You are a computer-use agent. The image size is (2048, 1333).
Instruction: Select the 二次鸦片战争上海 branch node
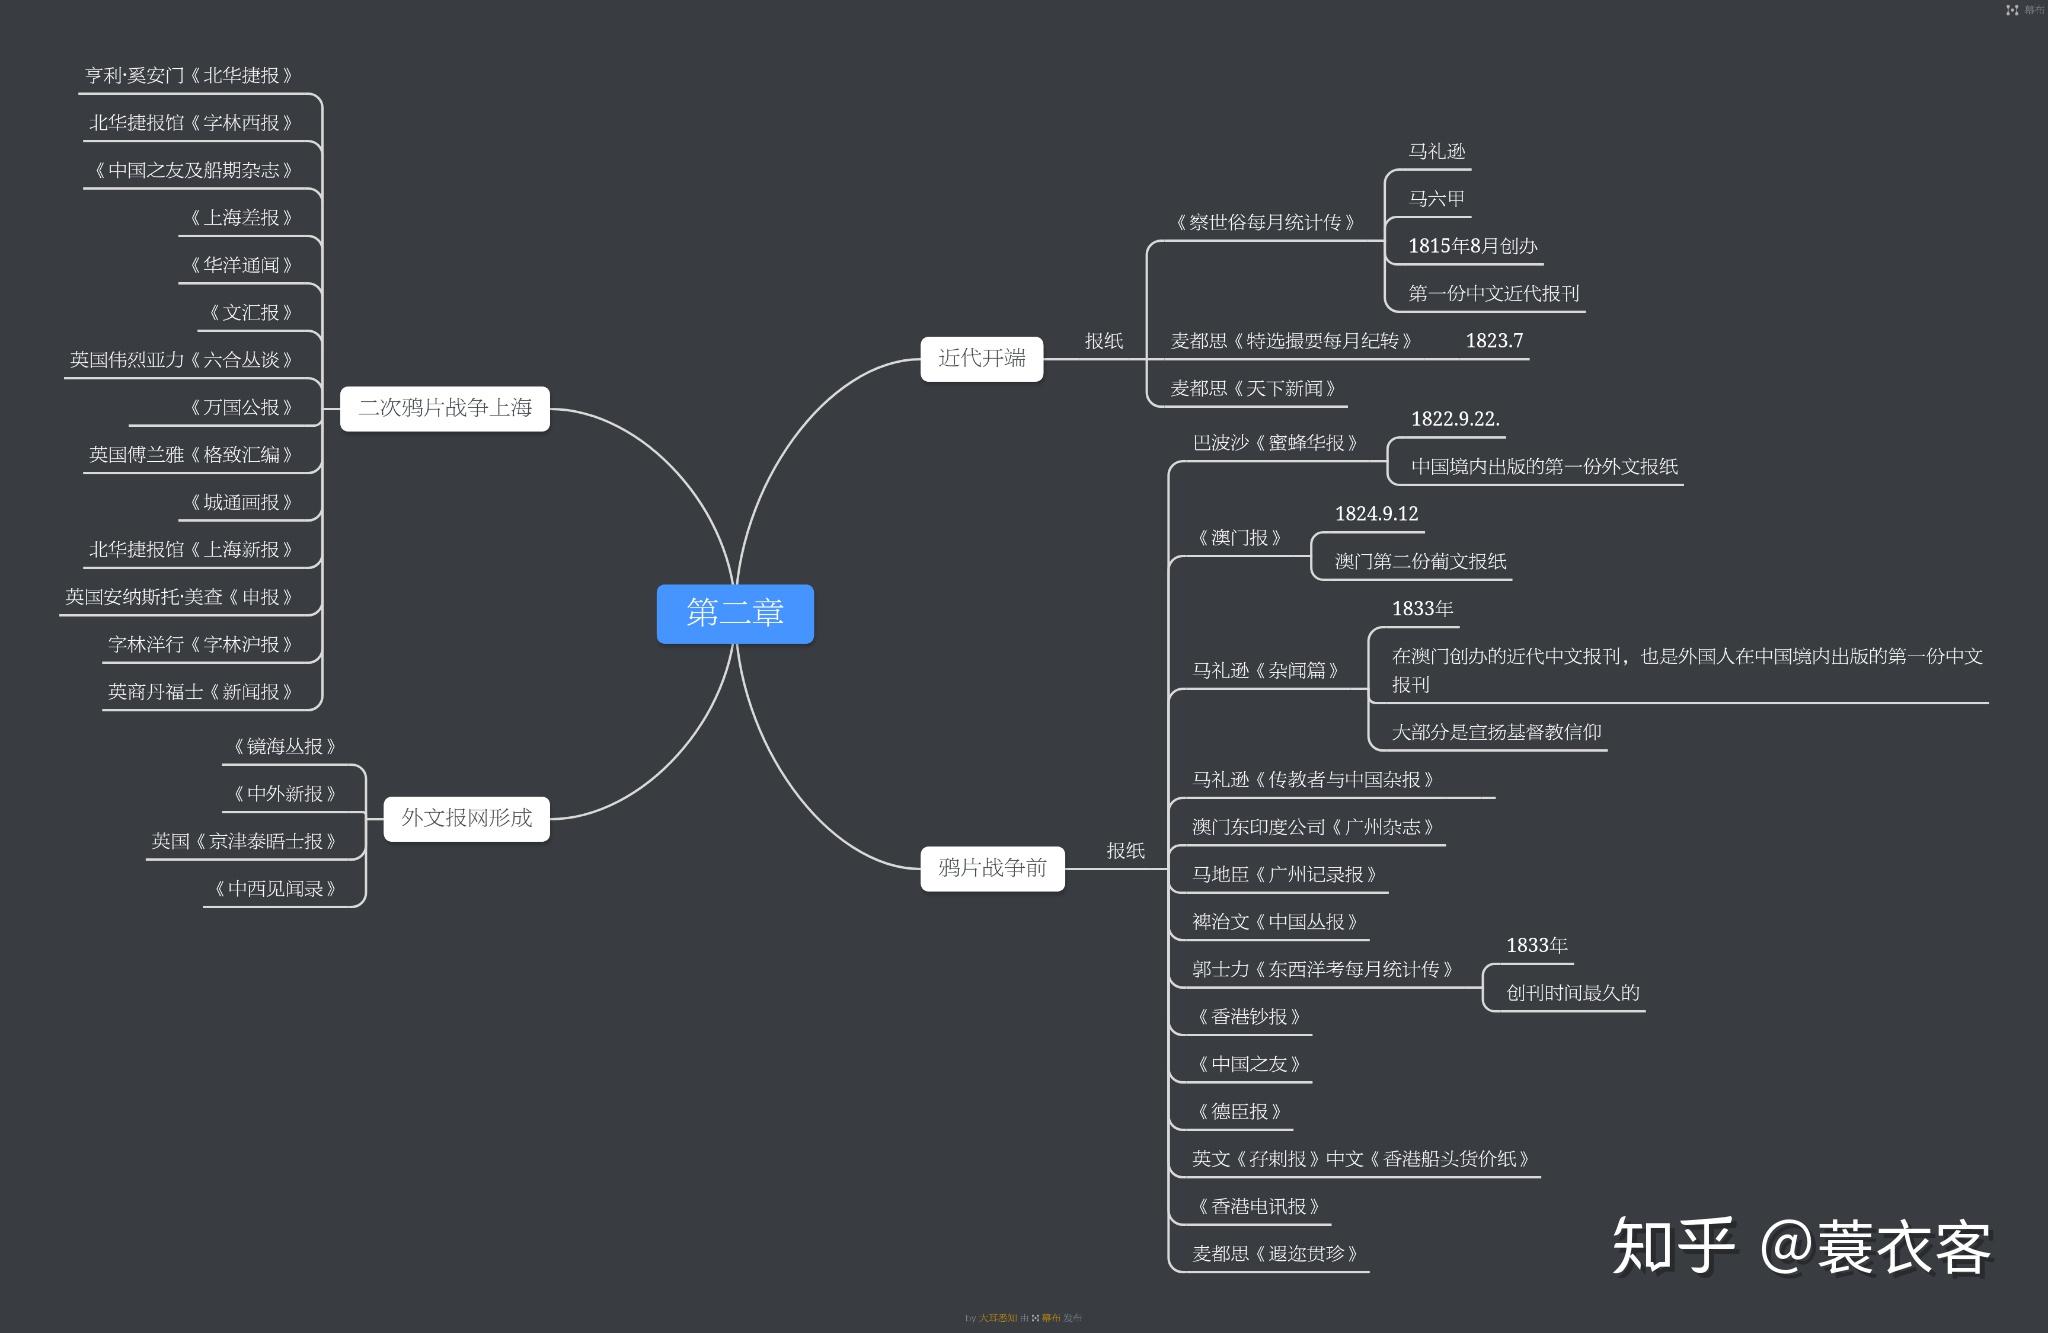445,408
